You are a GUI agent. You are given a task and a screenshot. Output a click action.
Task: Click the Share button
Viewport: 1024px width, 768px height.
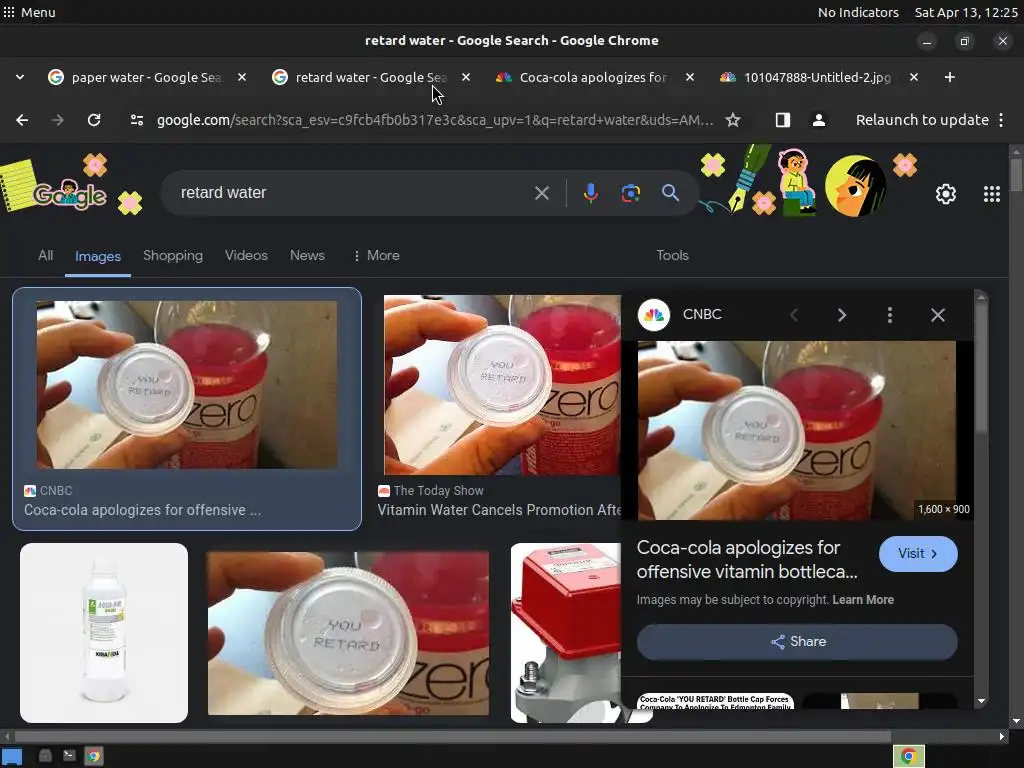point(797,641)
